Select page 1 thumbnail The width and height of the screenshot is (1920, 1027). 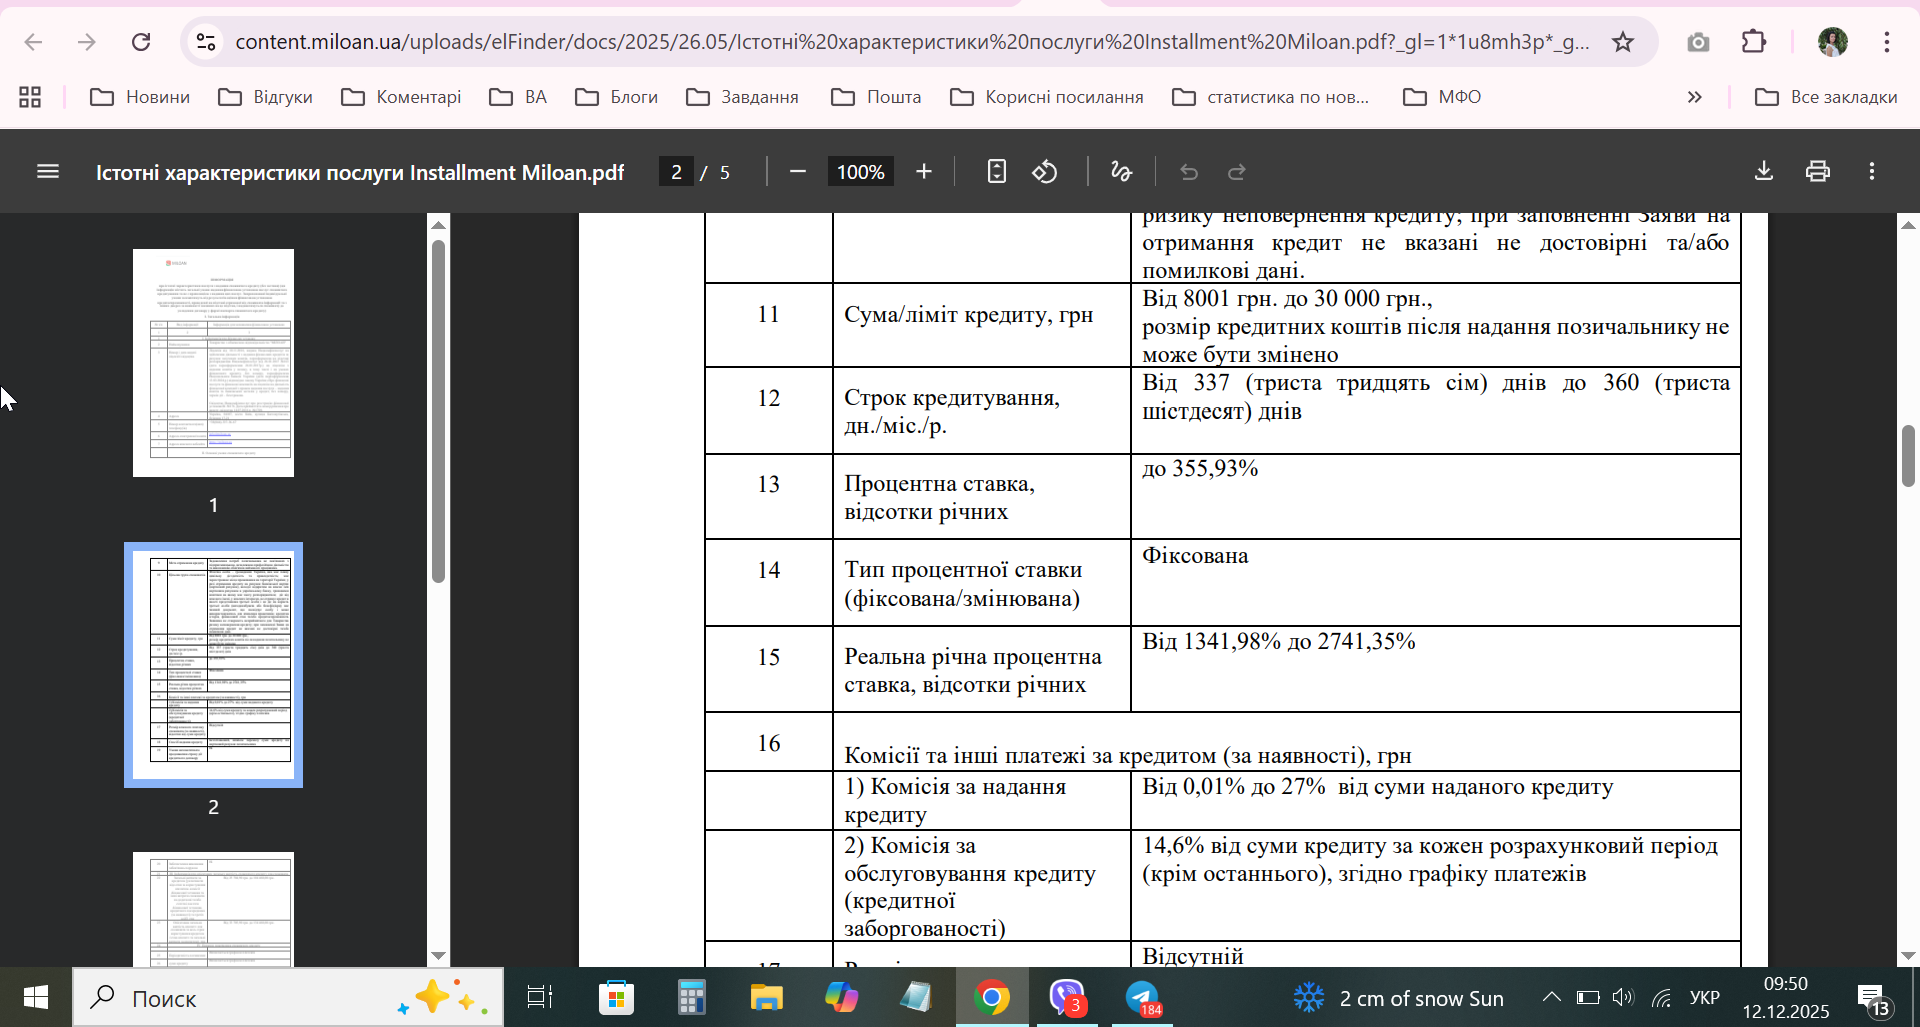click(x=213, y=363)
